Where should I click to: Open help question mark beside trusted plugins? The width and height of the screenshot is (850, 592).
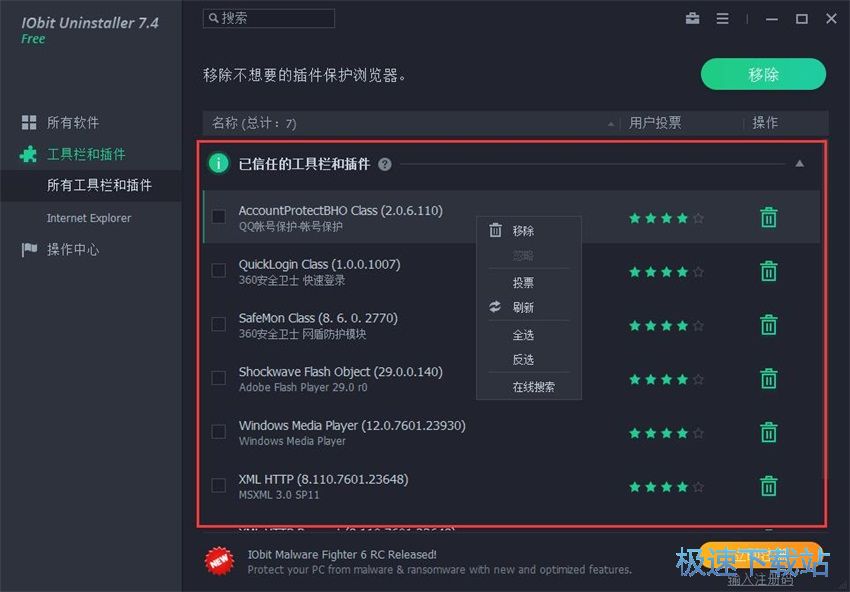point(384,164)
